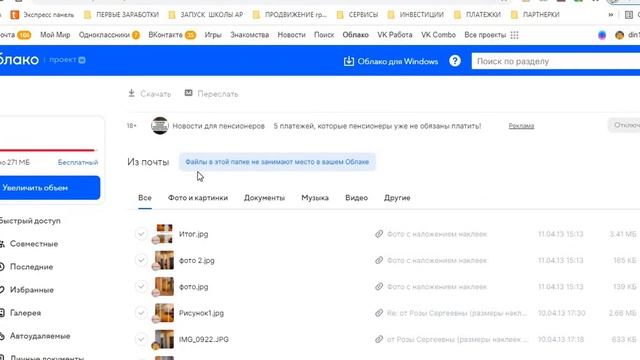Focus the Поиск по разделу search field

(x=556, y=61)
